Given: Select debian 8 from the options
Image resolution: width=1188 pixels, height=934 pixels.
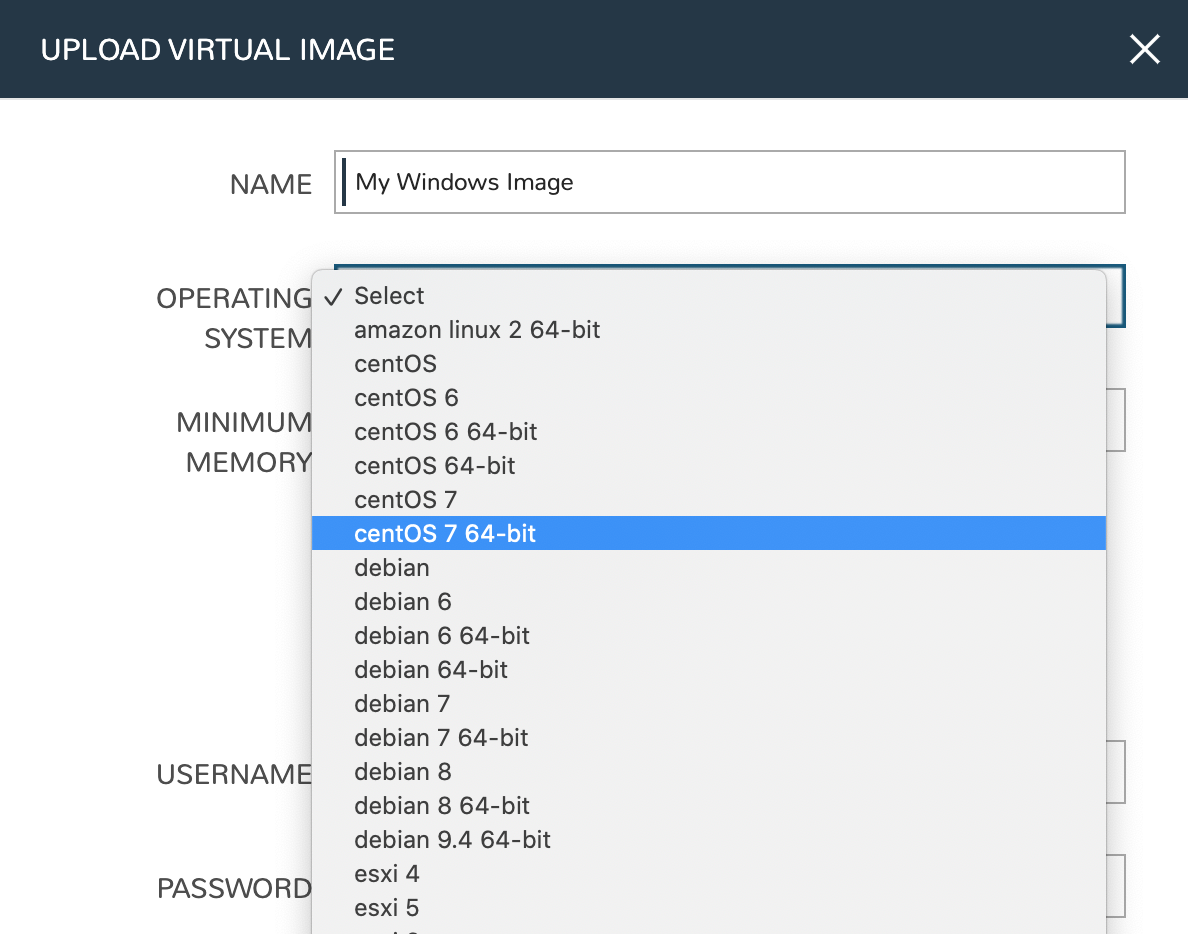Looking at the screenshot, I should [x=403, y=771].
